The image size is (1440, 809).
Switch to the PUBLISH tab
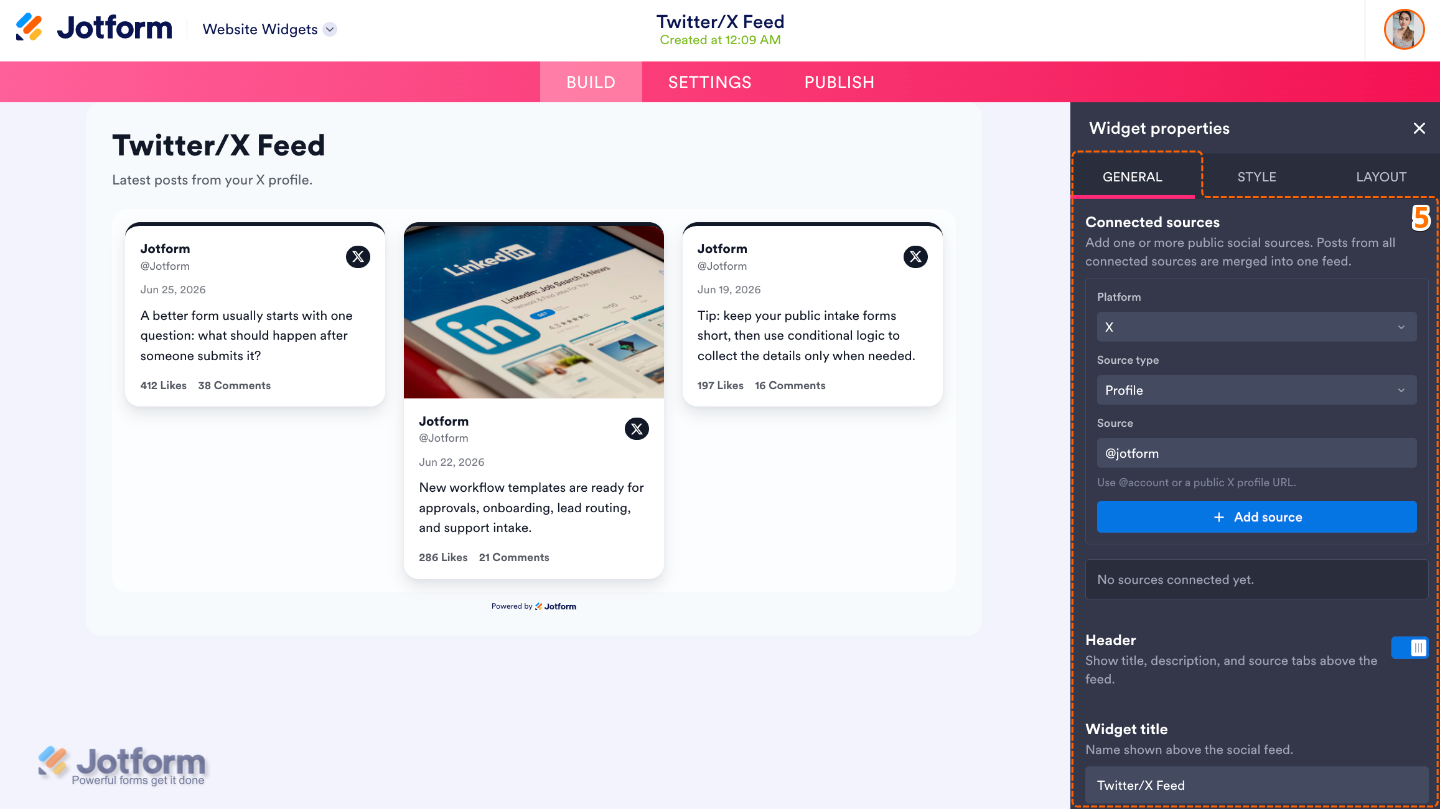click(839, 82)
